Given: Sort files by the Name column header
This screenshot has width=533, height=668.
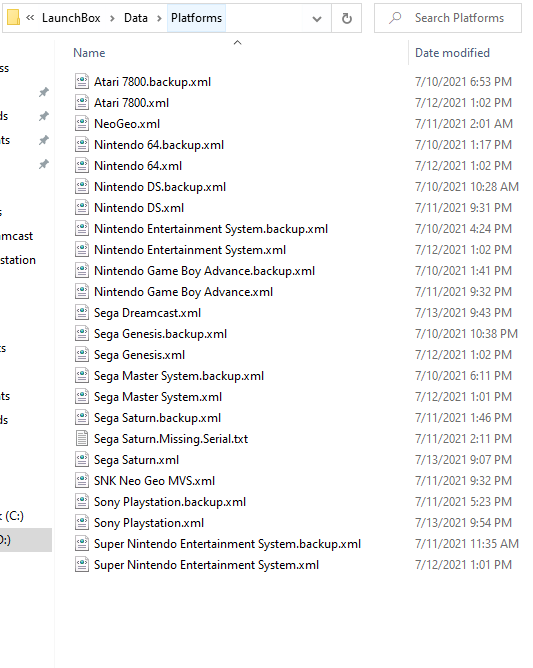Looking at the screenshot, I should 89,53.
